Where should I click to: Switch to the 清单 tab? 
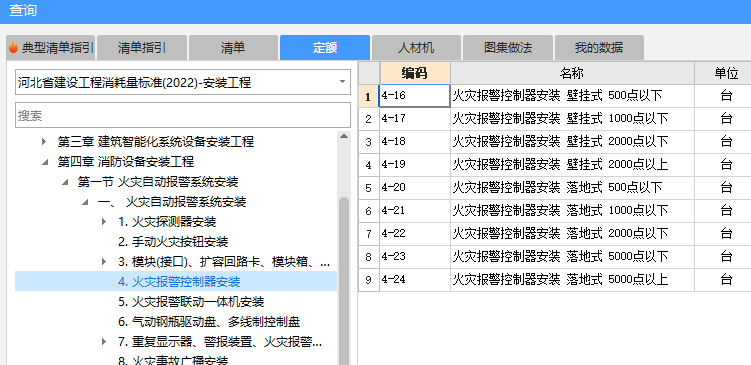coord(233,48)
